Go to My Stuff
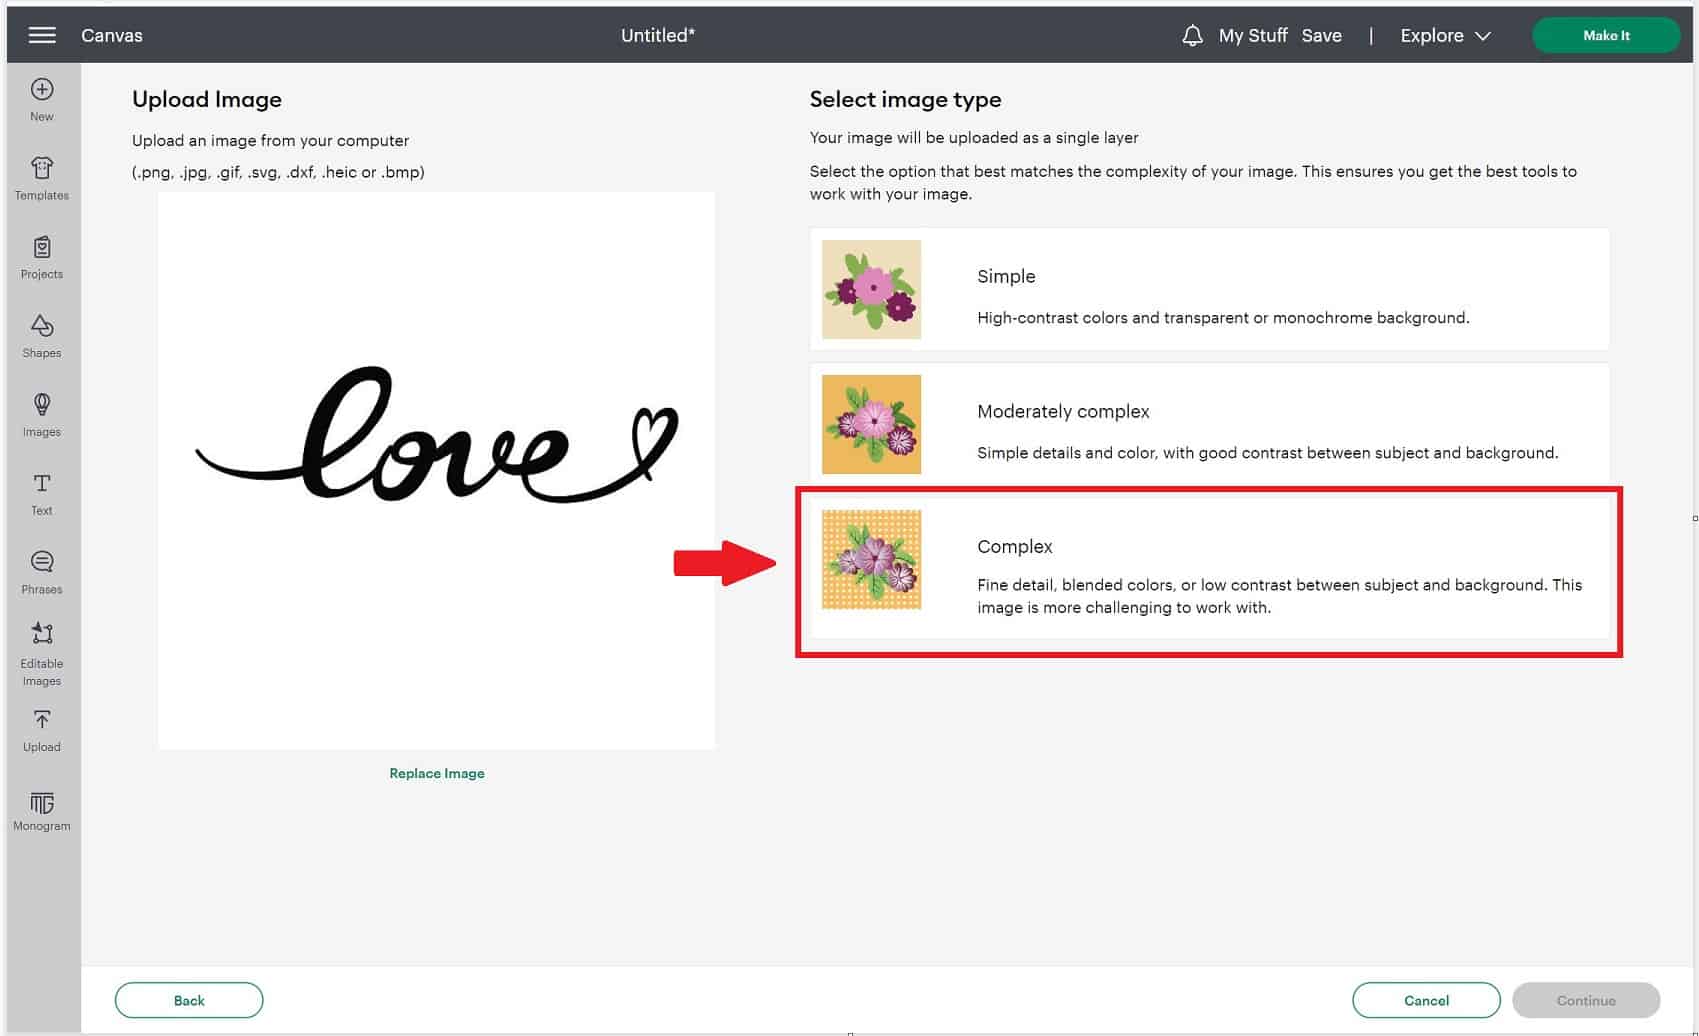 1252,35
